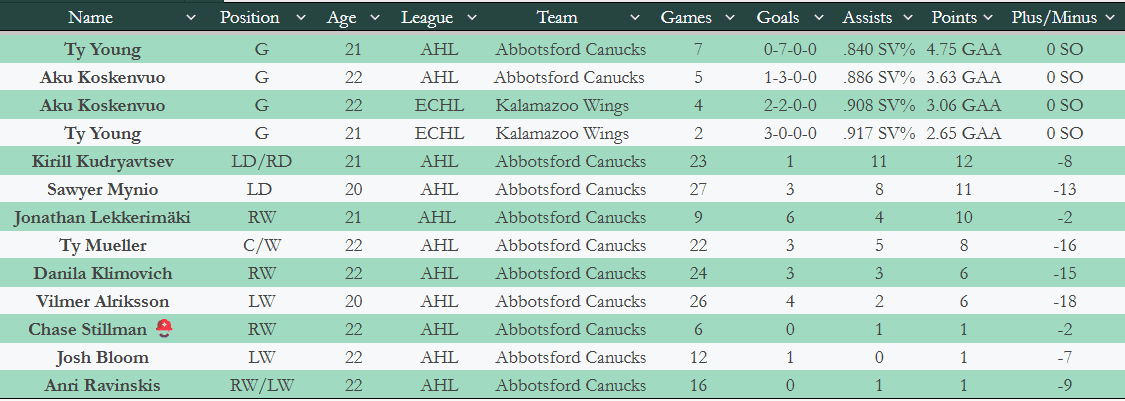Click the Games column sort chevron

click(x=729, y=18)
